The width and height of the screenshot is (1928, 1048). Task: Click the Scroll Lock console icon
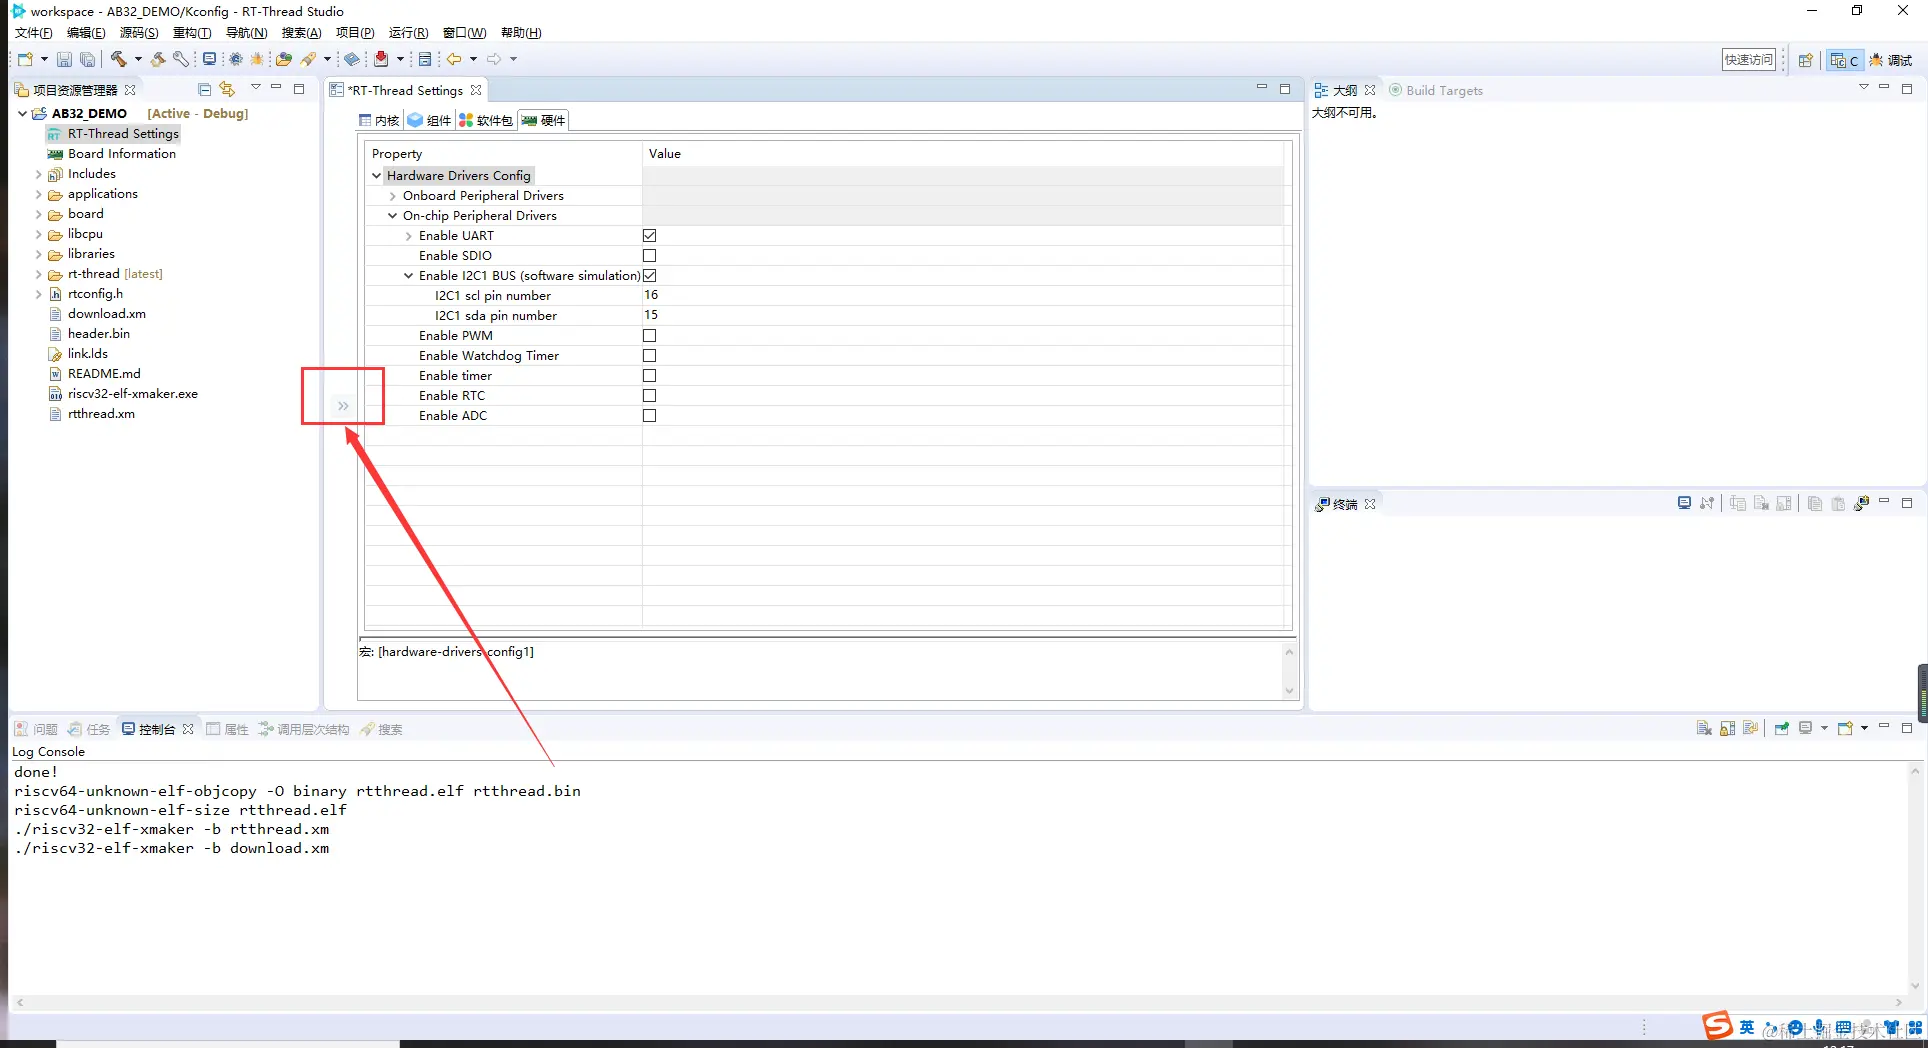[x=1727, y=728]
